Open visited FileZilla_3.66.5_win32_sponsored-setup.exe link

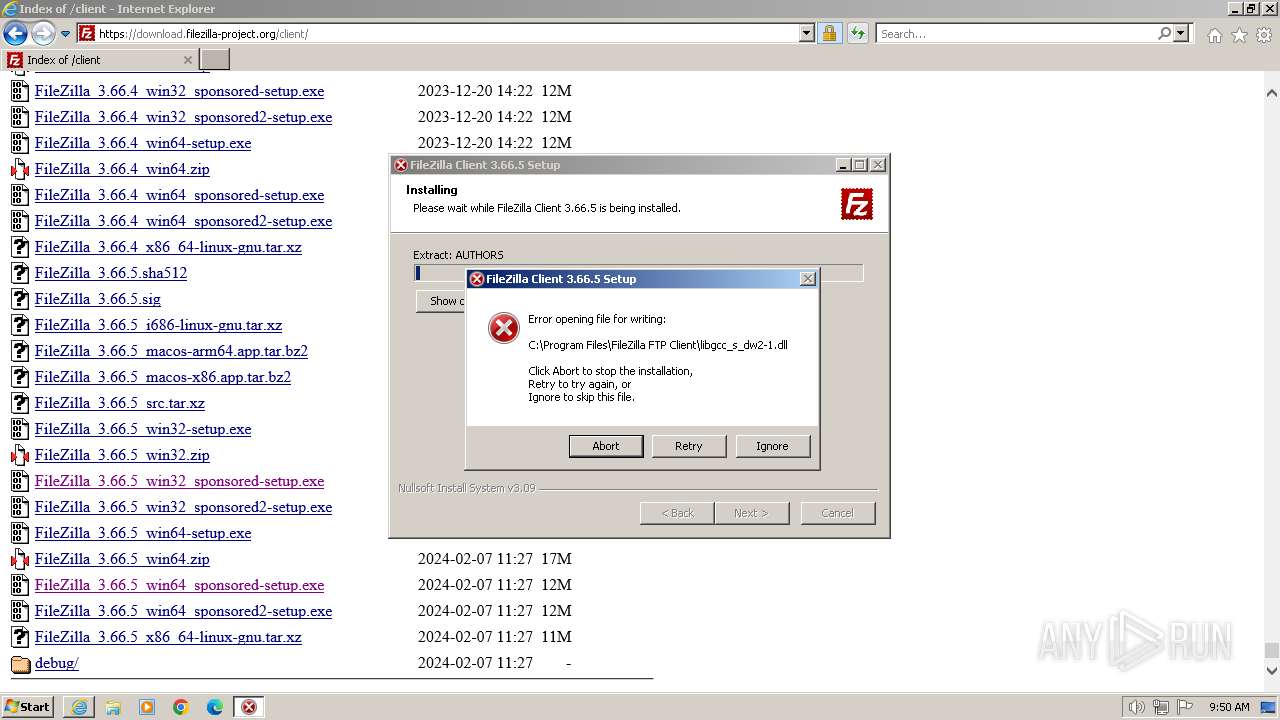tap(179, 481)
